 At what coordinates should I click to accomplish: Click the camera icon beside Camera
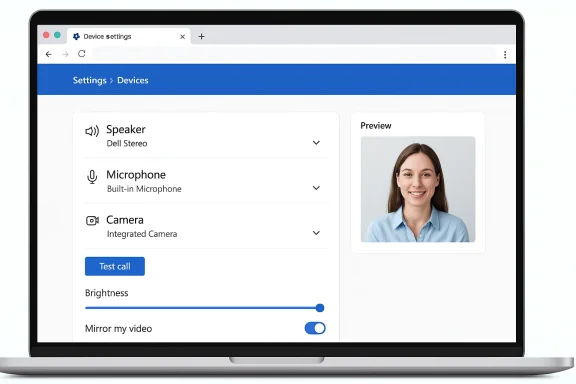(x=92, y=220)
